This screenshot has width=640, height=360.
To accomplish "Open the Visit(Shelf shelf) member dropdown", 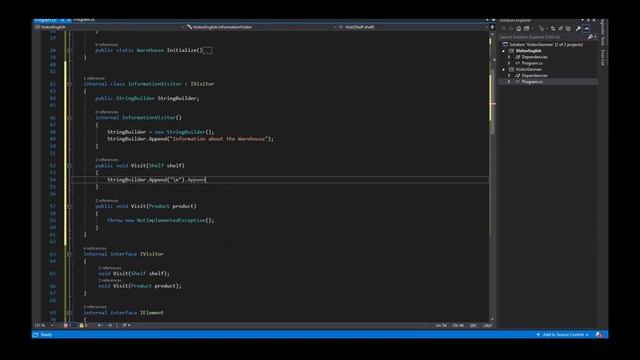I will click(x=413, y=27).
